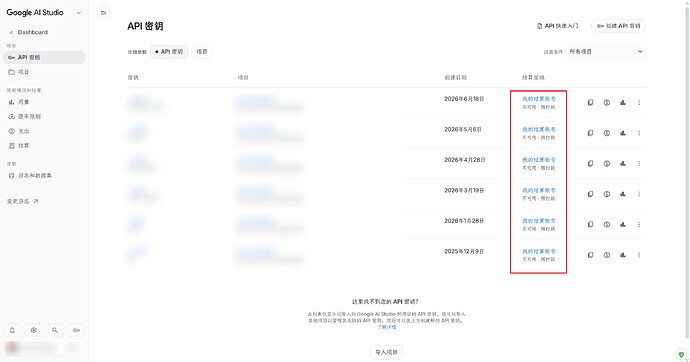The height and width of the screenshot is (362, 690).
Task: Open billing icon for 2026年6月18日 key
Action: pyautogui.click(x=606, y=102)
